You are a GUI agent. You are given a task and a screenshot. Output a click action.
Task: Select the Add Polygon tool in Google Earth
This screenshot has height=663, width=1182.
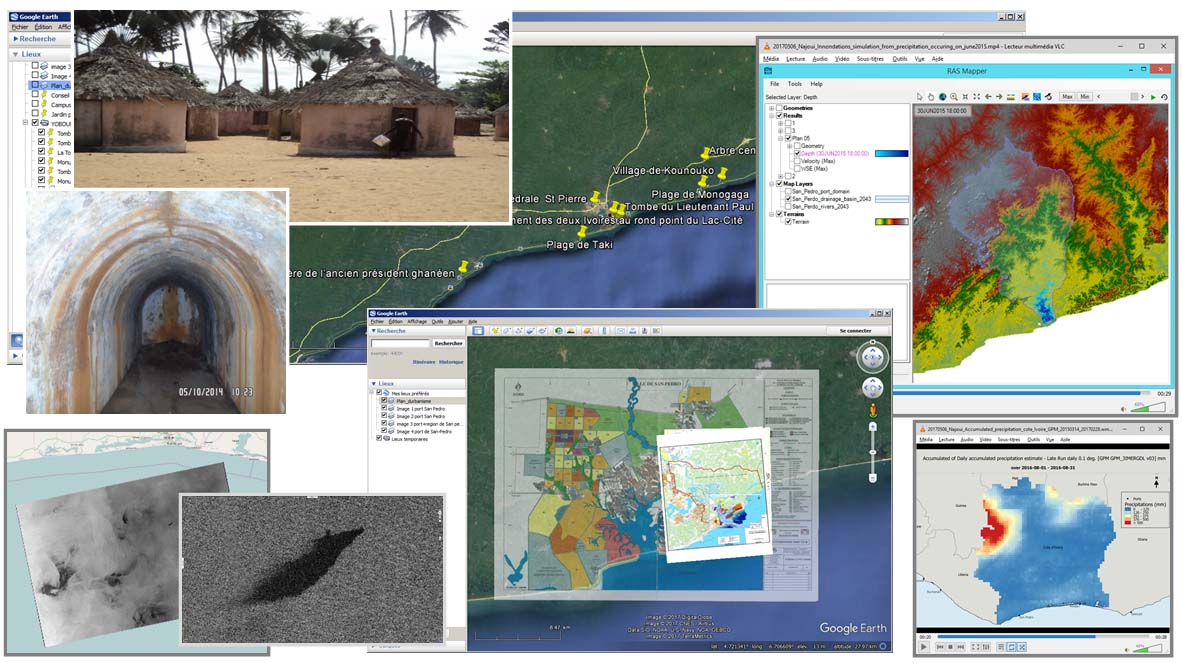pos(507,331)
